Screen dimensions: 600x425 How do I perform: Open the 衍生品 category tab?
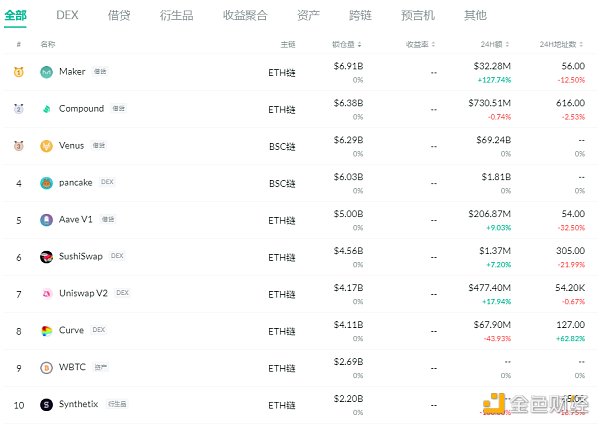(x=177, y=15)
